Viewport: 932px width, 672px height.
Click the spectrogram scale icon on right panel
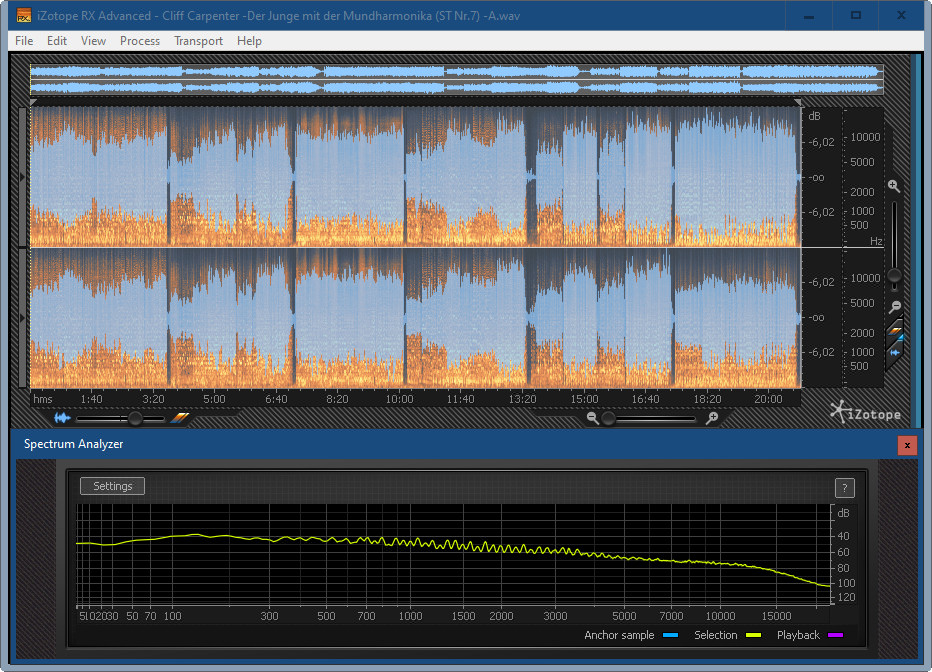pyautogui.click(x=896, y=331)
